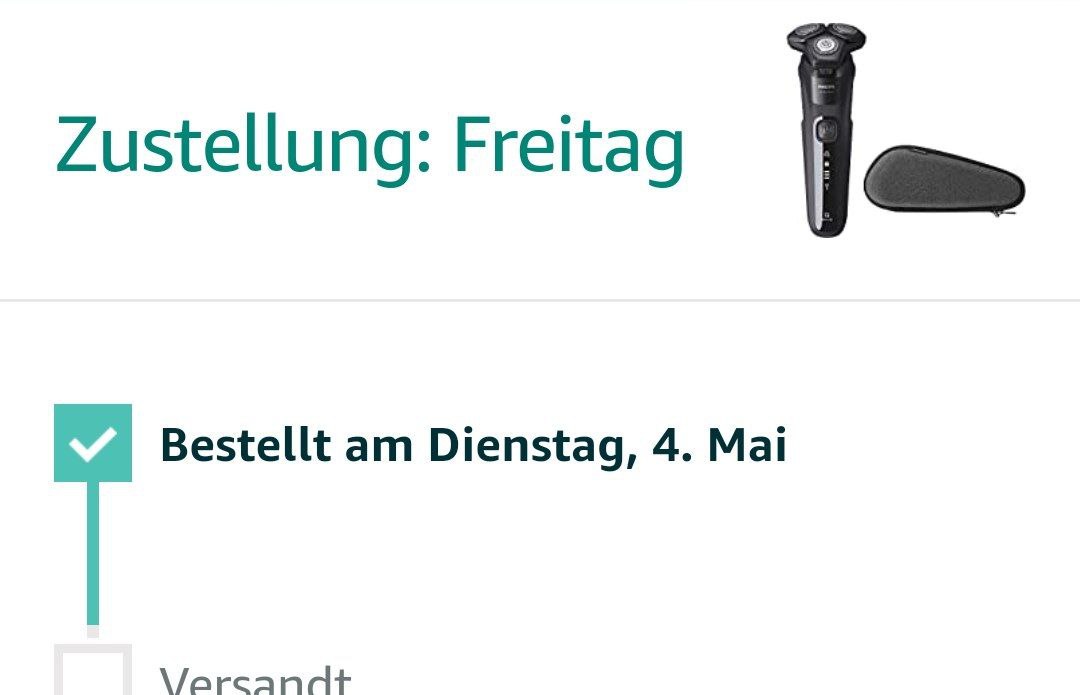The width and height of the screenshot is (1080, 695).
Task: Select the empty Versandt status box
Action: [93, 670]
